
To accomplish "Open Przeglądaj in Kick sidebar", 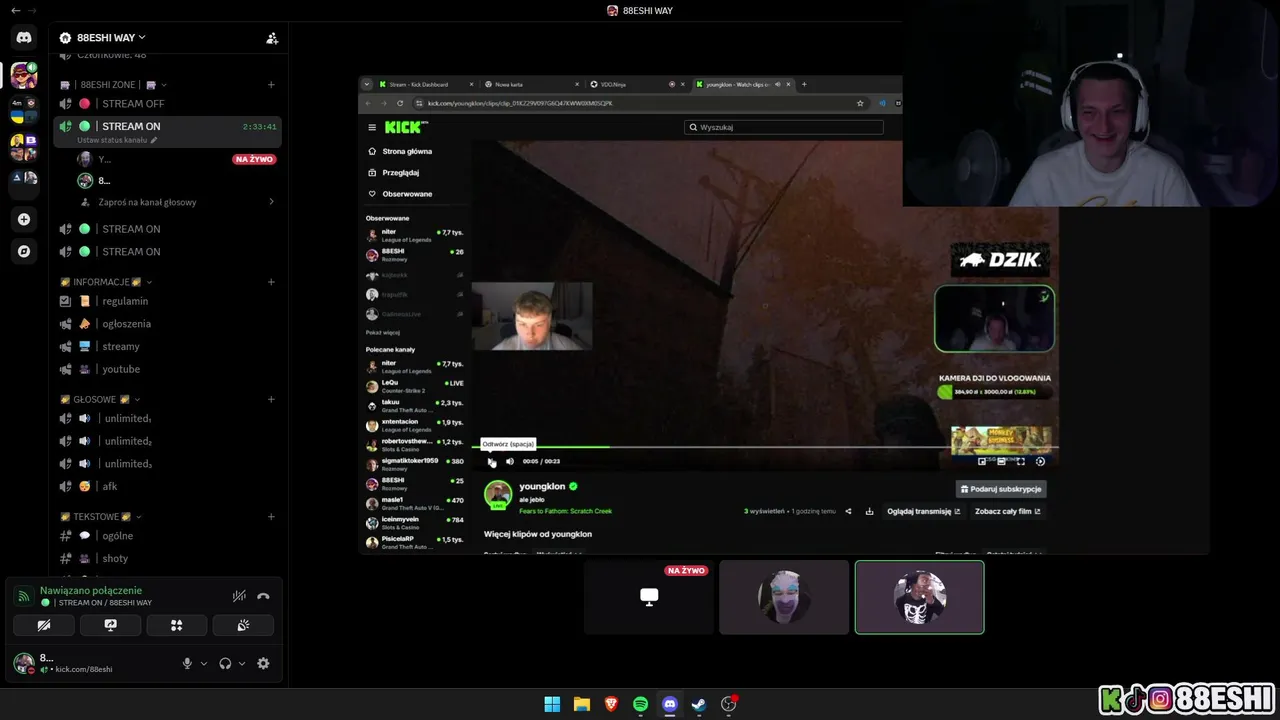I will coord(394,172).
